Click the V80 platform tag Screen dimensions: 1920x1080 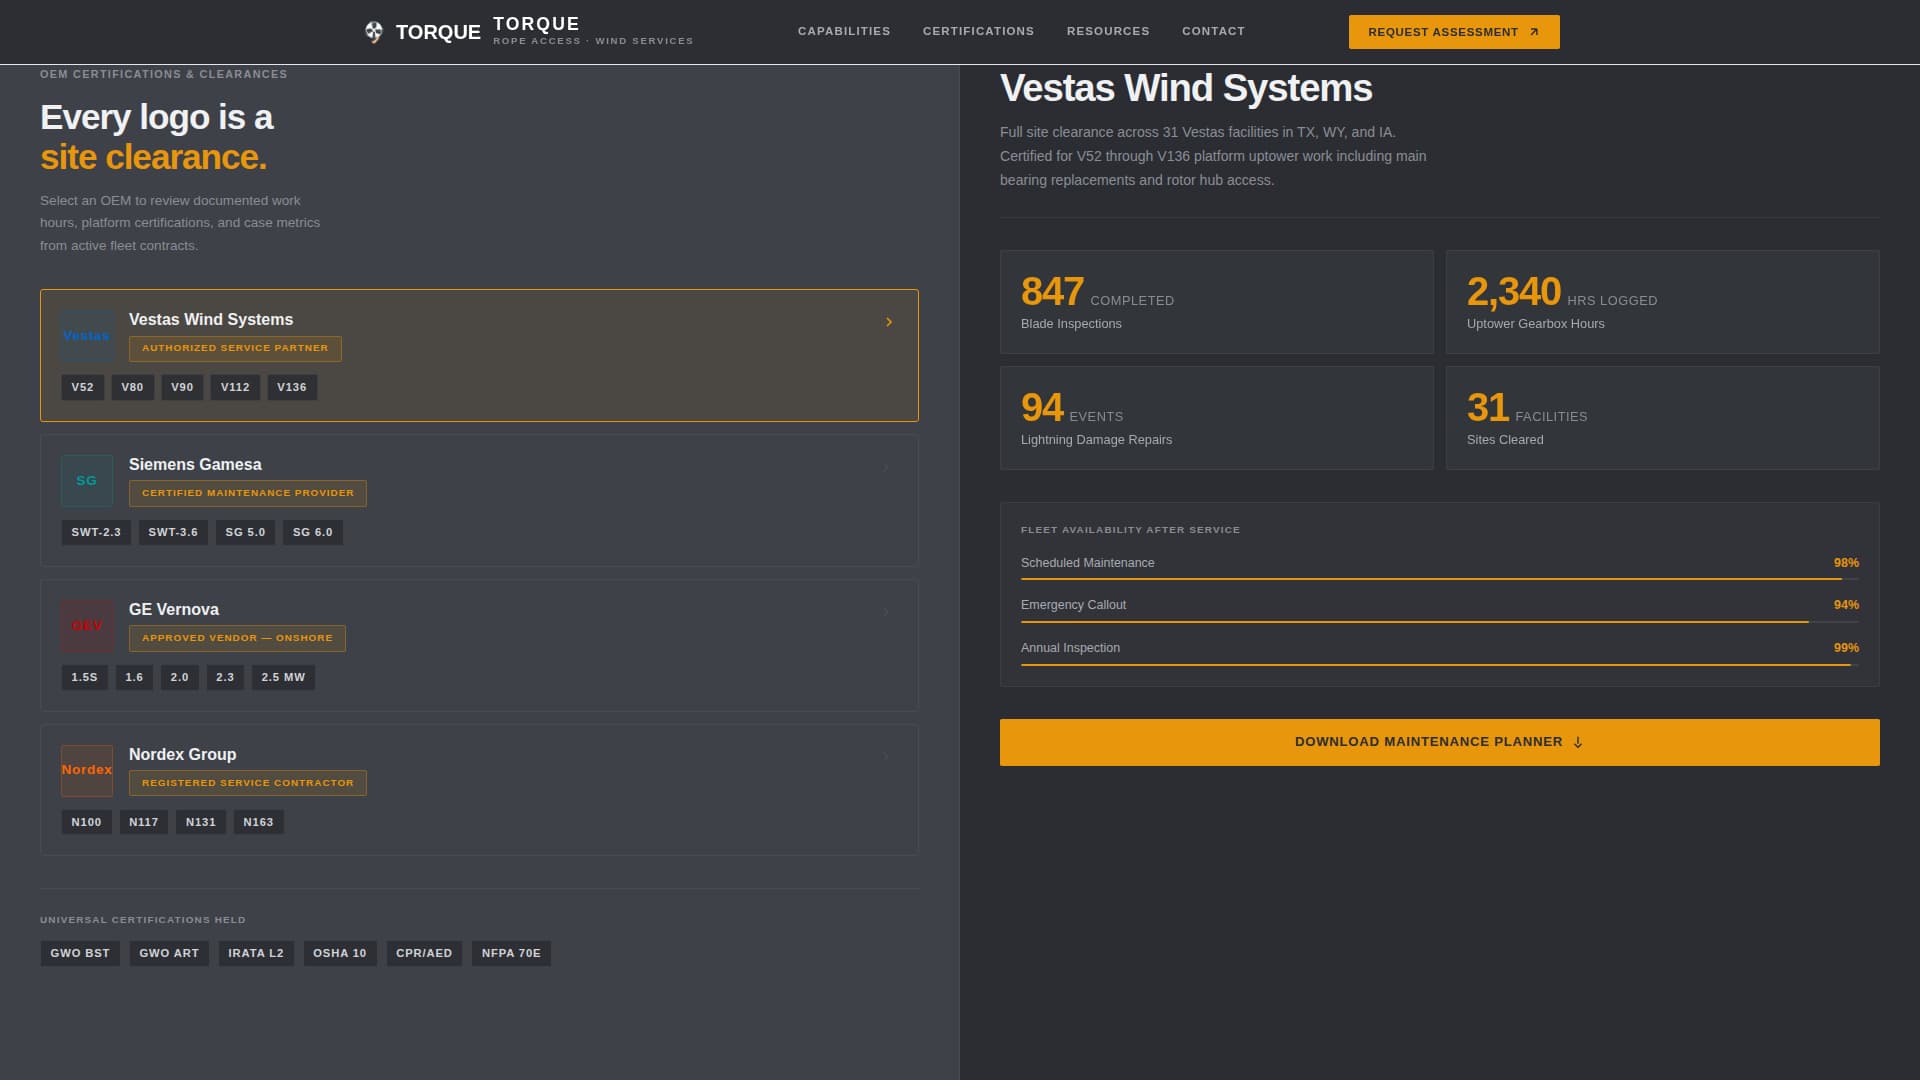pos(133,388)
